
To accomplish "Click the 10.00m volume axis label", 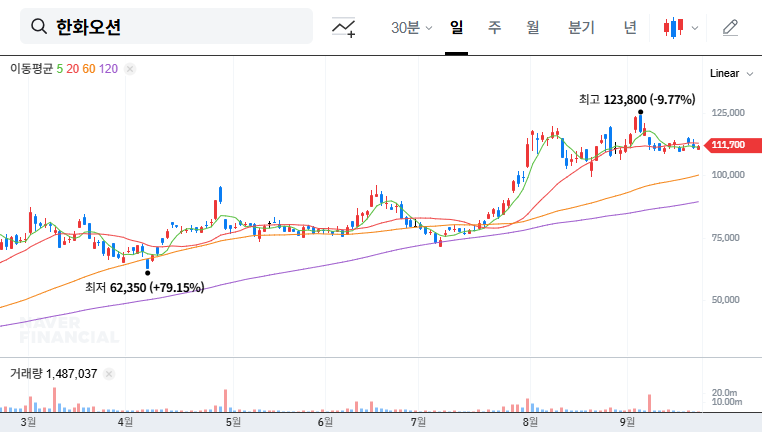I will point(727,402).
